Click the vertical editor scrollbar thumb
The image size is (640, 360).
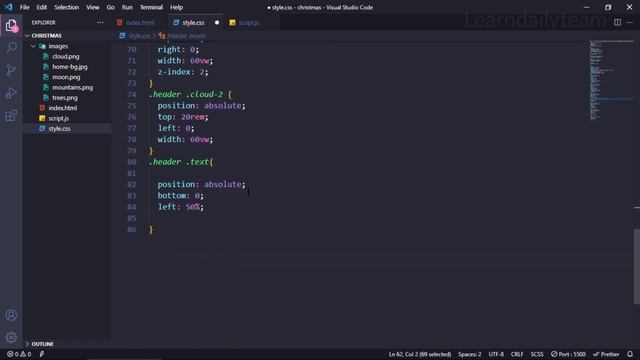coord(636,267)
